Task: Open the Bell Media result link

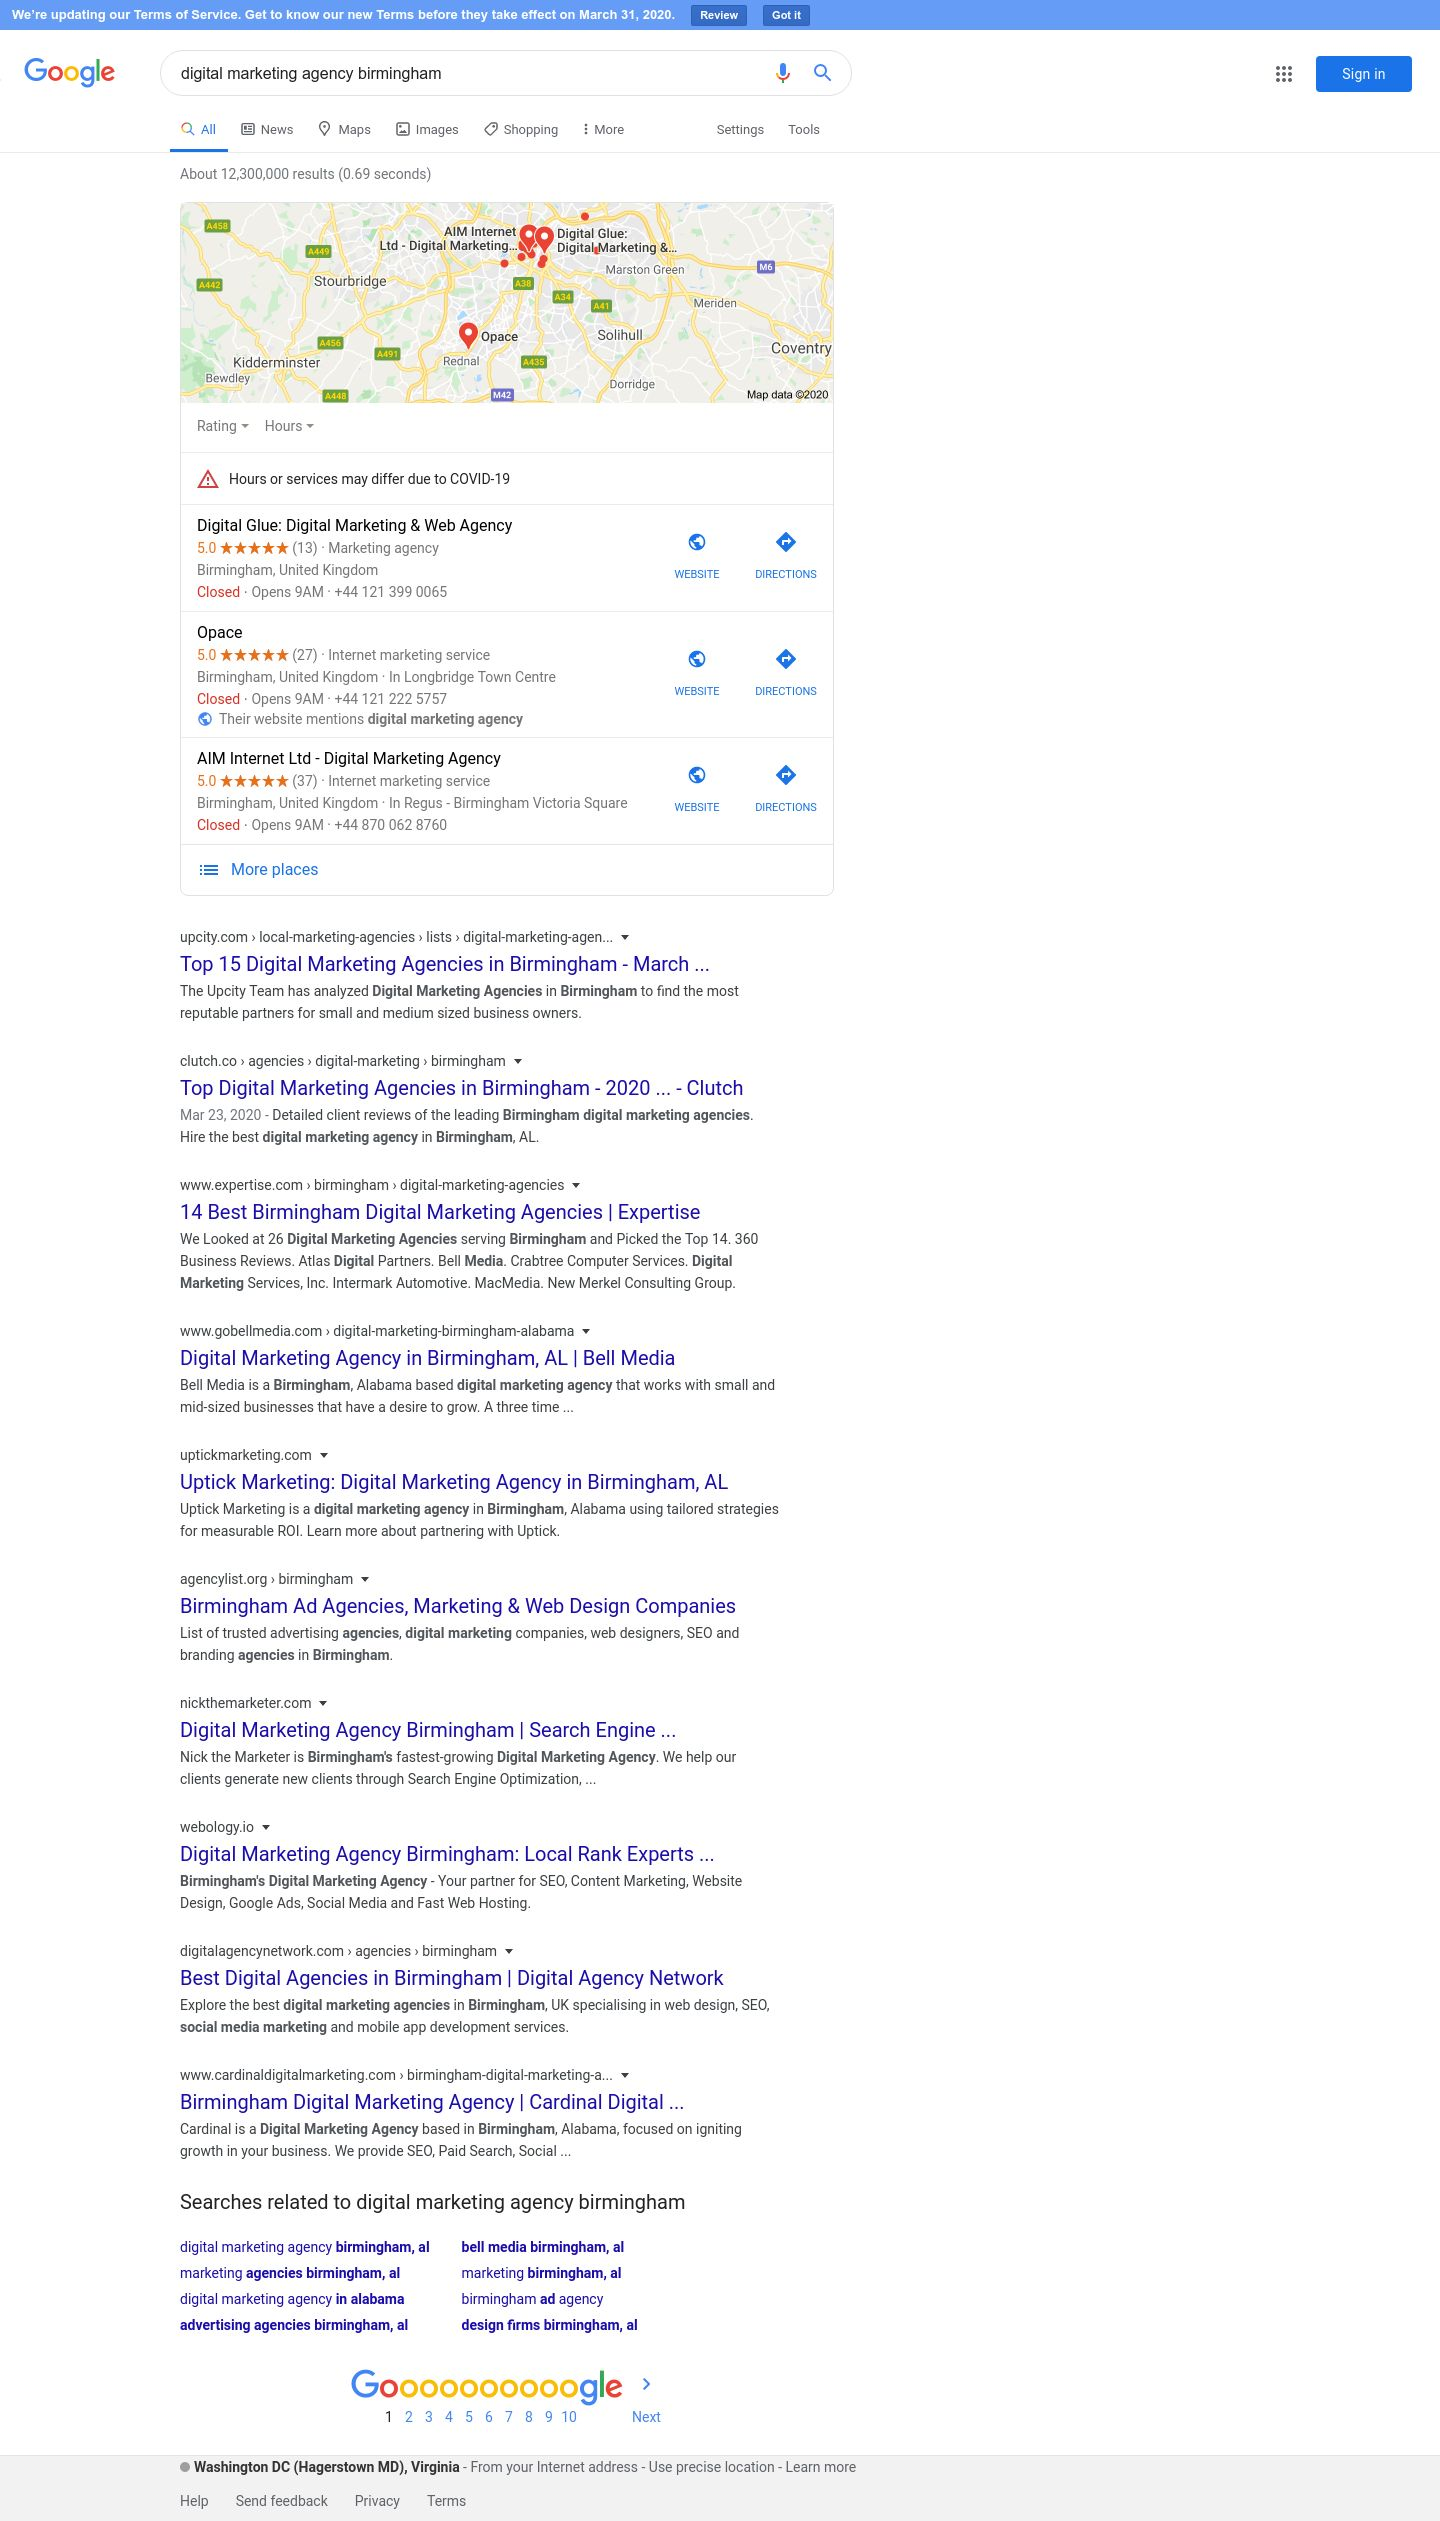Action: click(427, 1358)
